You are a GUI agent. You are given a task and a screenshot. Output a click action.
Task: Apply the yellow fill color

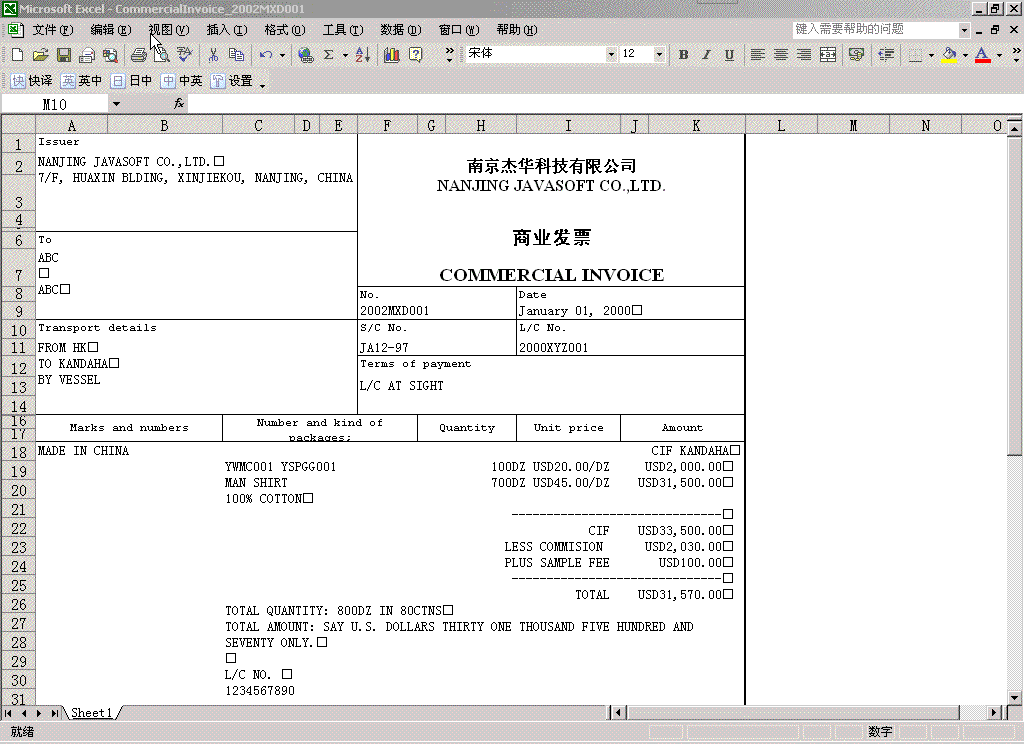tap(950, 55)
